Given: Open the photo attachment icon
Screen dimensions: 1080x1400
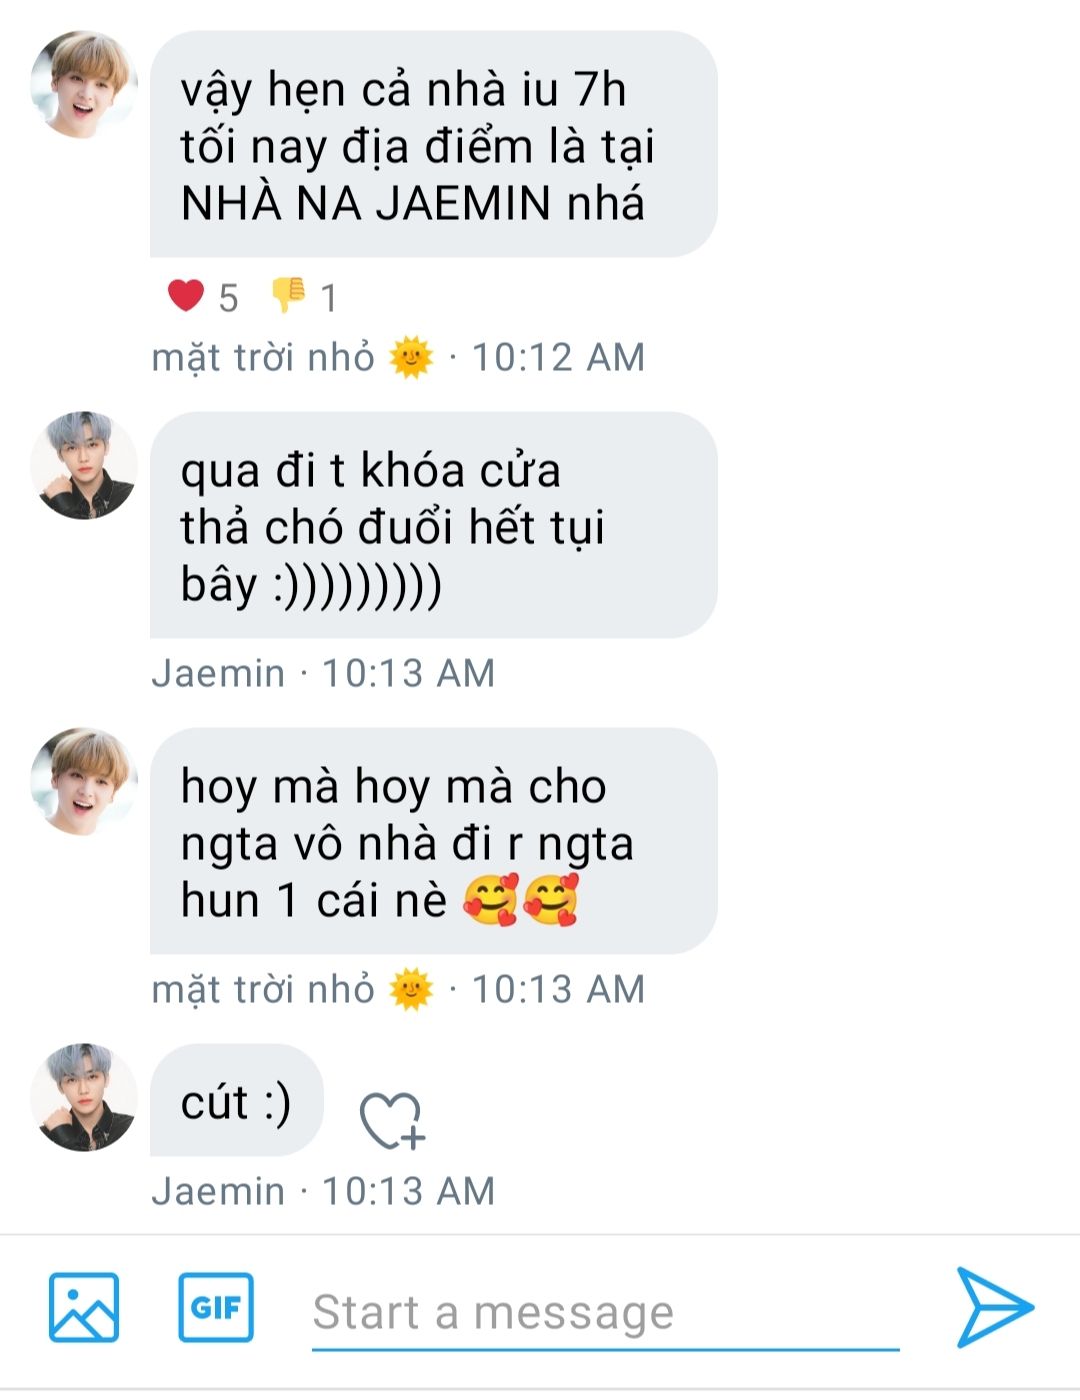Looking at the screenshot, I should [x=84, y=1307].
